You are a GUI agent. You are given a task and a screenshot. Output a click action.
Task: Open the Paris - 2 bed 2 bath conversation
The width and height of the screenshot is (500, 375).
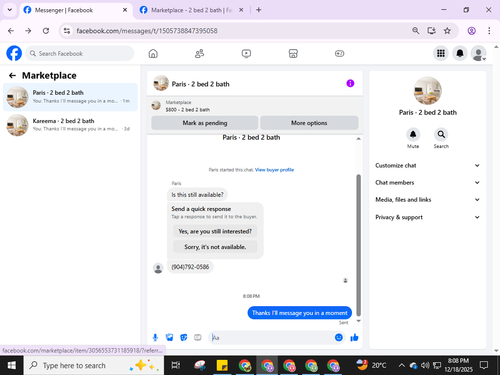70,97
